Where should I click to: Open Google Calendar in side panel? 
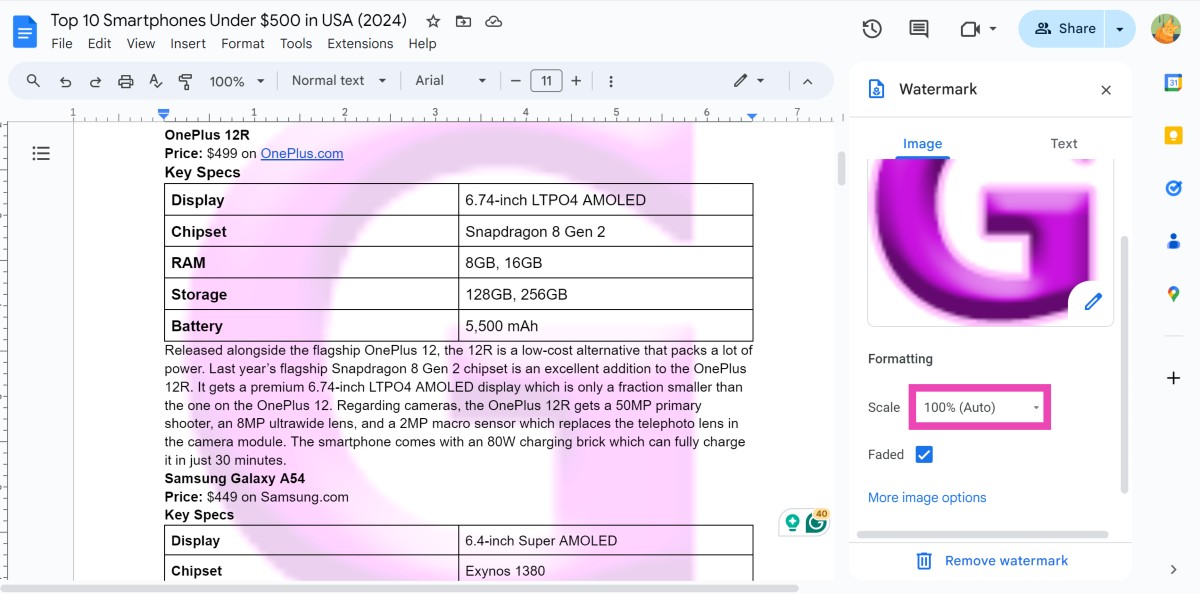tap(1173, 83)
